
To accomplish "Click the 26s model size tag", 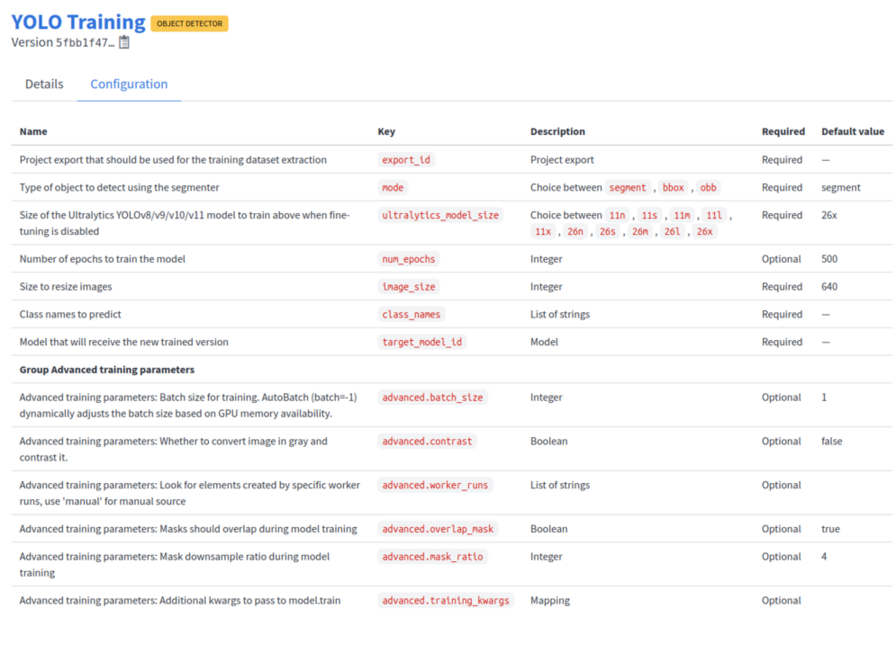I will tap(607, 232).
